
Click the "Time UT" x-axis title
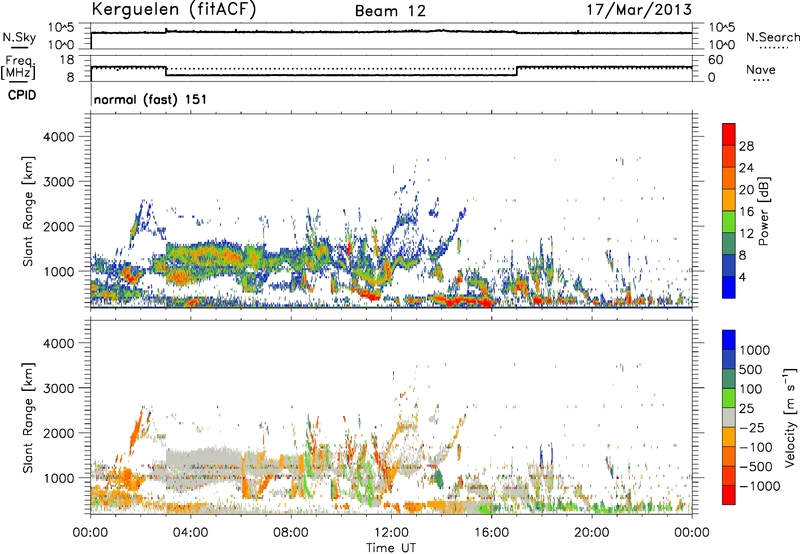coord(391,548)
